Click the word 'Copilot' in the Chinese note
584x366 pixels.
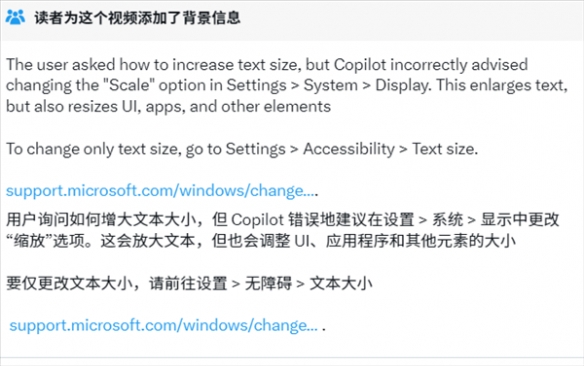pyautogui.click(x=257, y=220)
